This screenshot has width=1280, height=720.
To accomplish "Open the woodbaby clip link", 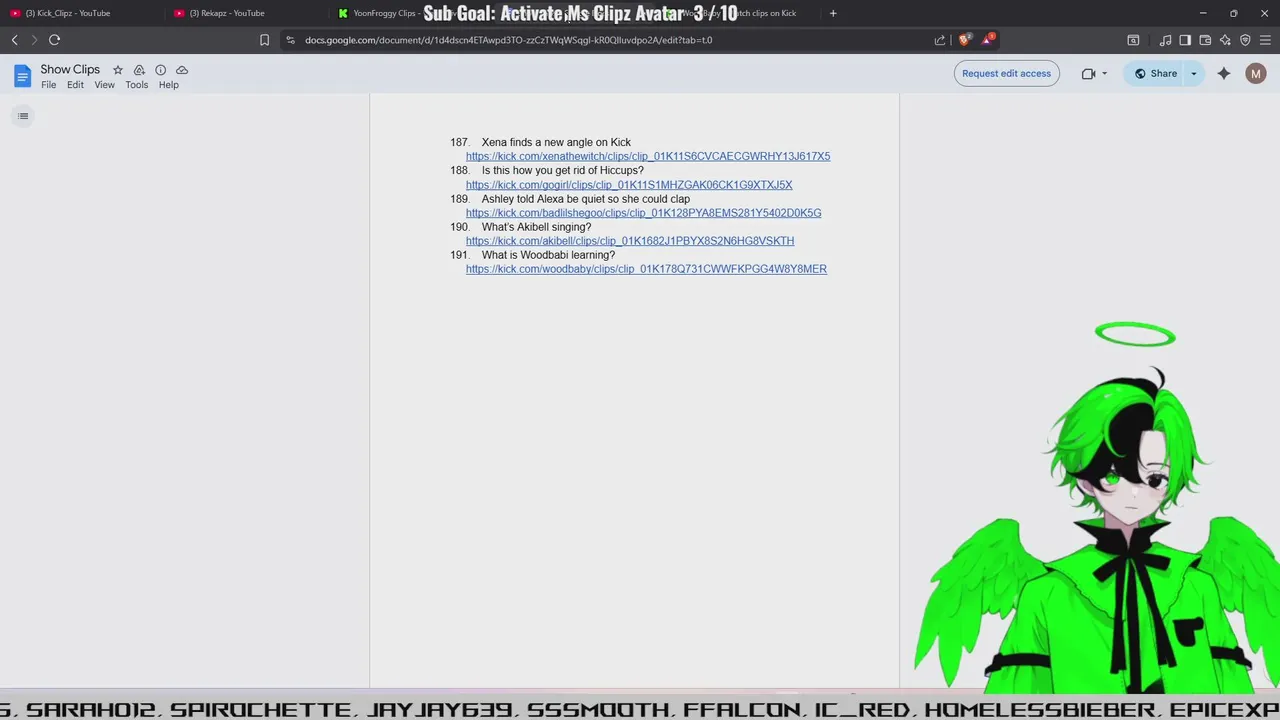I will click(x=646, y=269).
